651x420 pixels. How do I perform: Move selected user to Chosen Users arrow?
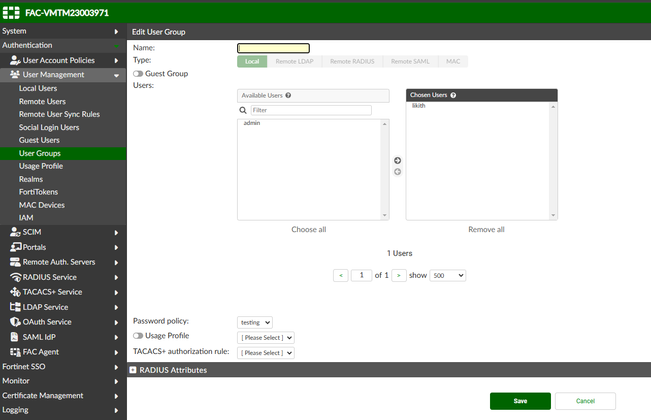(397, 161)
